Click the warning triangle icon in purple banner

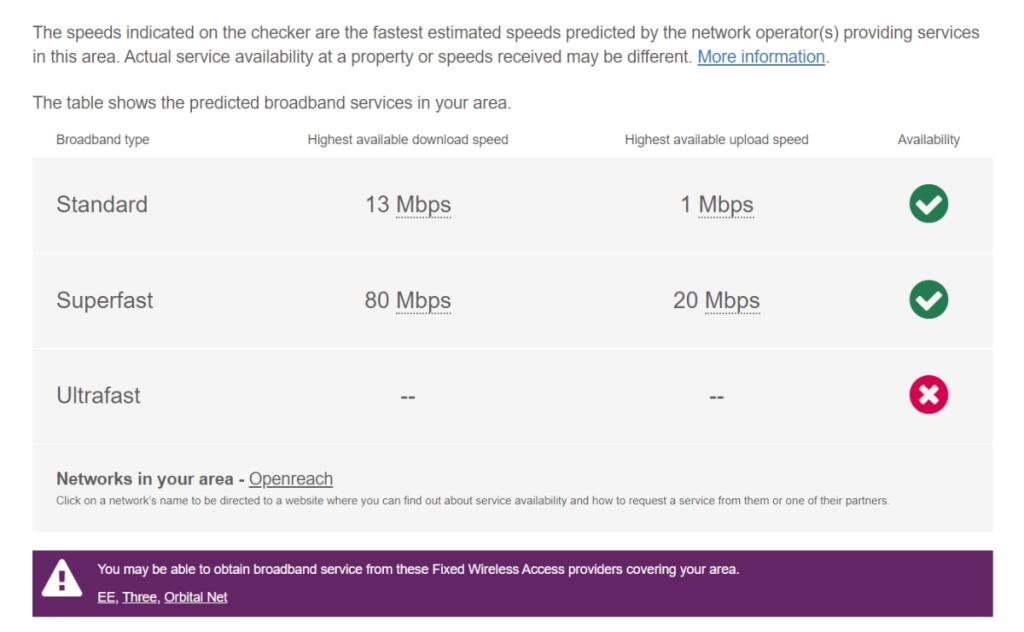coord(62,578)
